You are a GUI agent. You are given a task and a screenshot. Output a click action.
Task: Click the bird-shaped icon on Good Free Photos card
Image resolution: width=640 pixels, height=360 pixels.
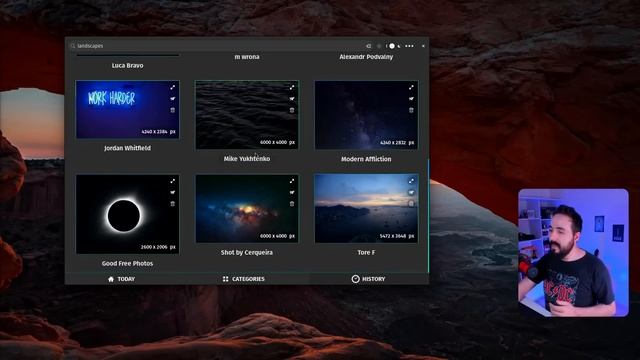click(173, 192)
